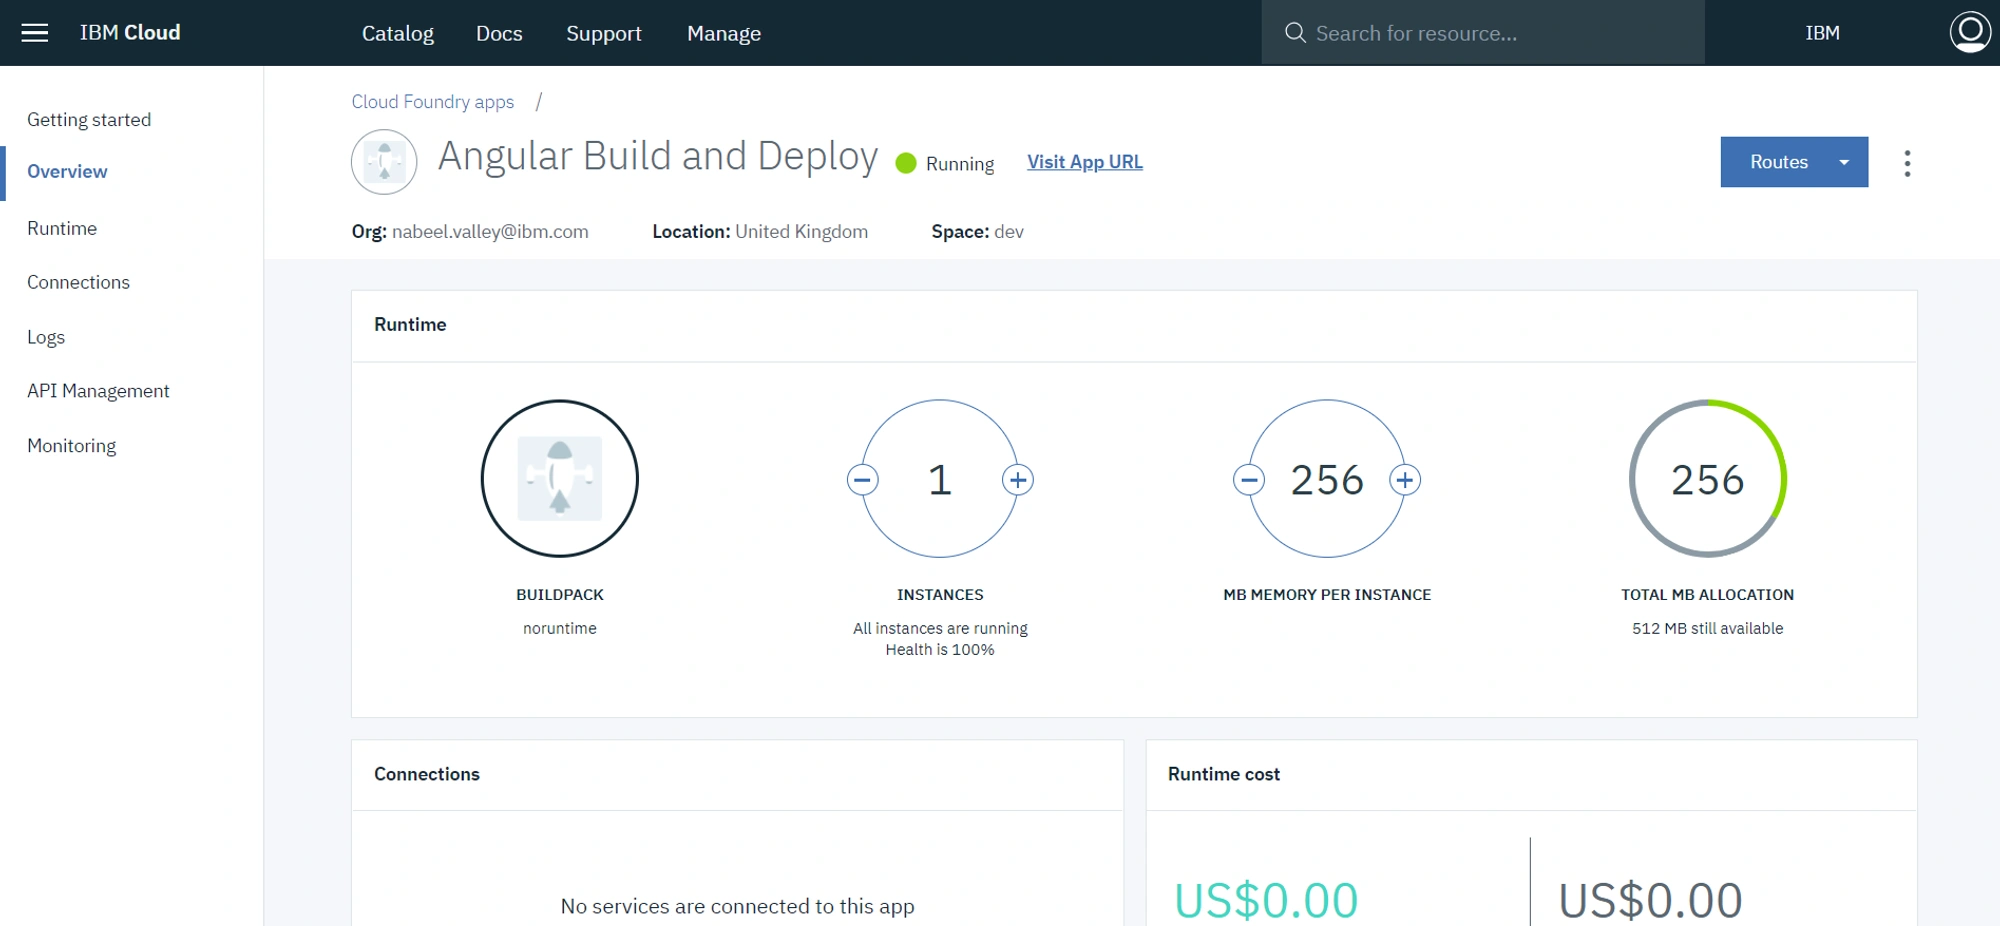Viewport: 2000px width, 926px height.
Task: Click the grey US$0.00 cost value
Action: coord(1651,900)
